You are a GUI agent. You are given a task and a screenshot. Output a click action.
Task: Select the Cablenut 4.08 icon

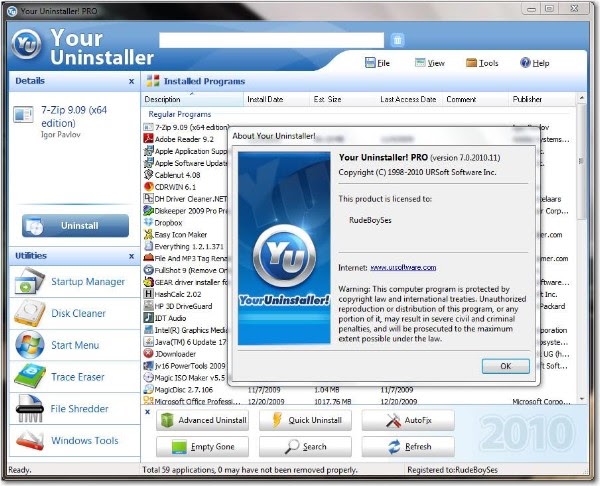tap(148, 175)
